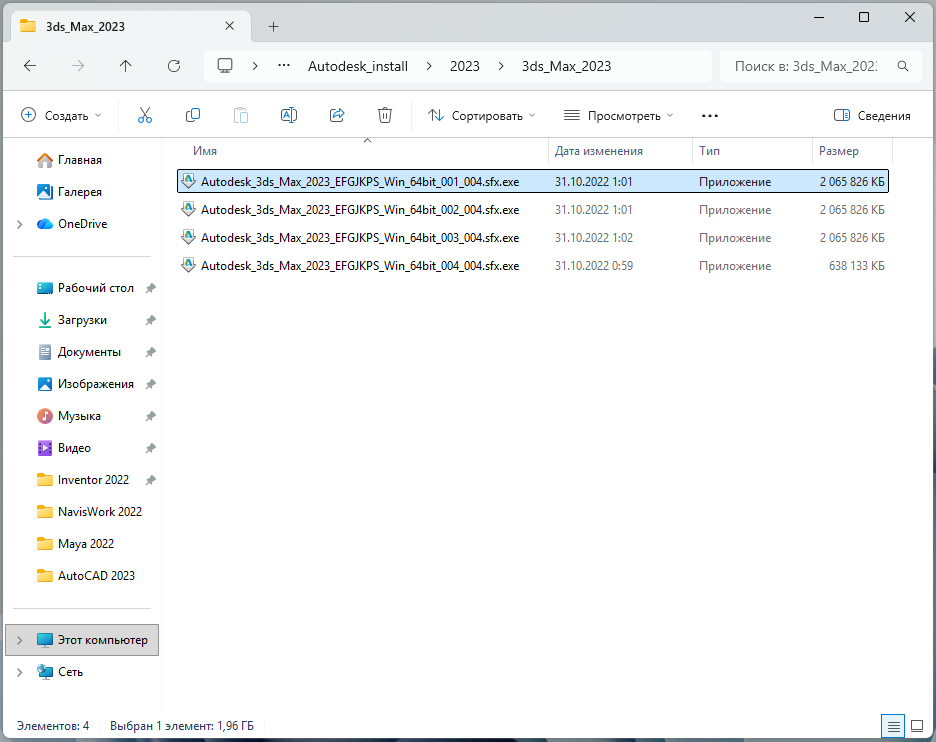Expand the Этот компьютер tree node
The width and height of the screenshot is (936, 742).
pyautogui.click(x=20, y=640)
